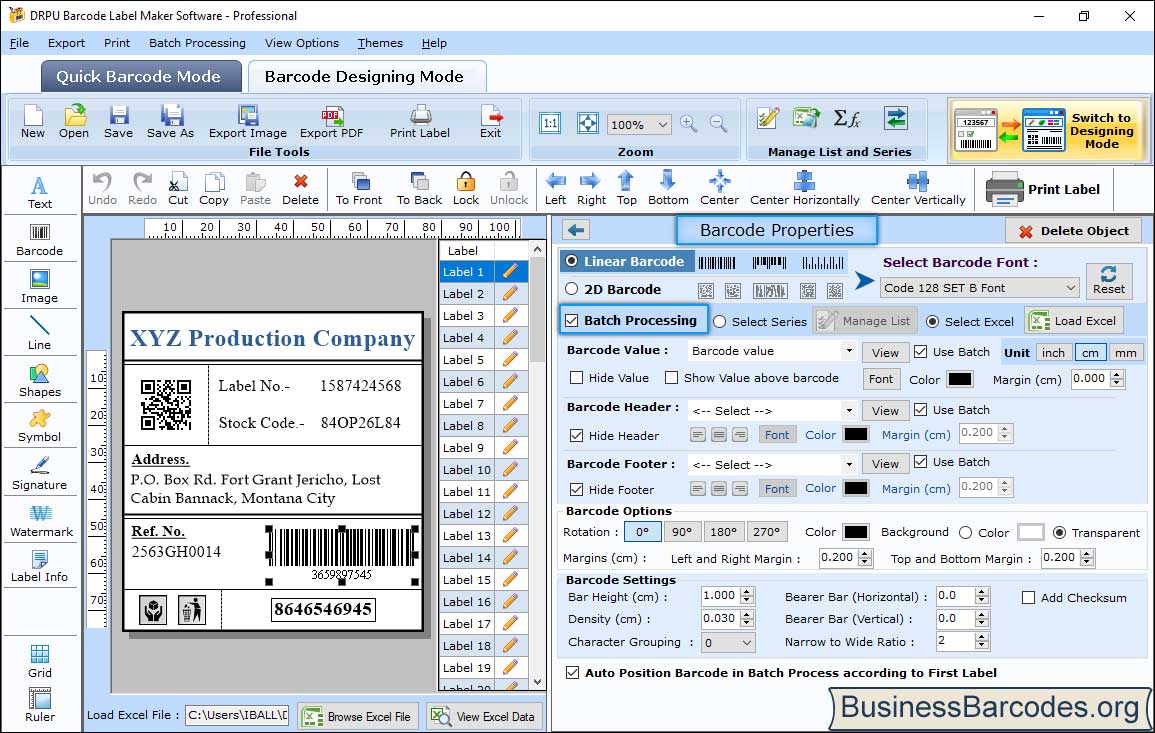Open the Batch Processing menu
This screenshot has width=1155, height=733.
(x=197, y=43)
